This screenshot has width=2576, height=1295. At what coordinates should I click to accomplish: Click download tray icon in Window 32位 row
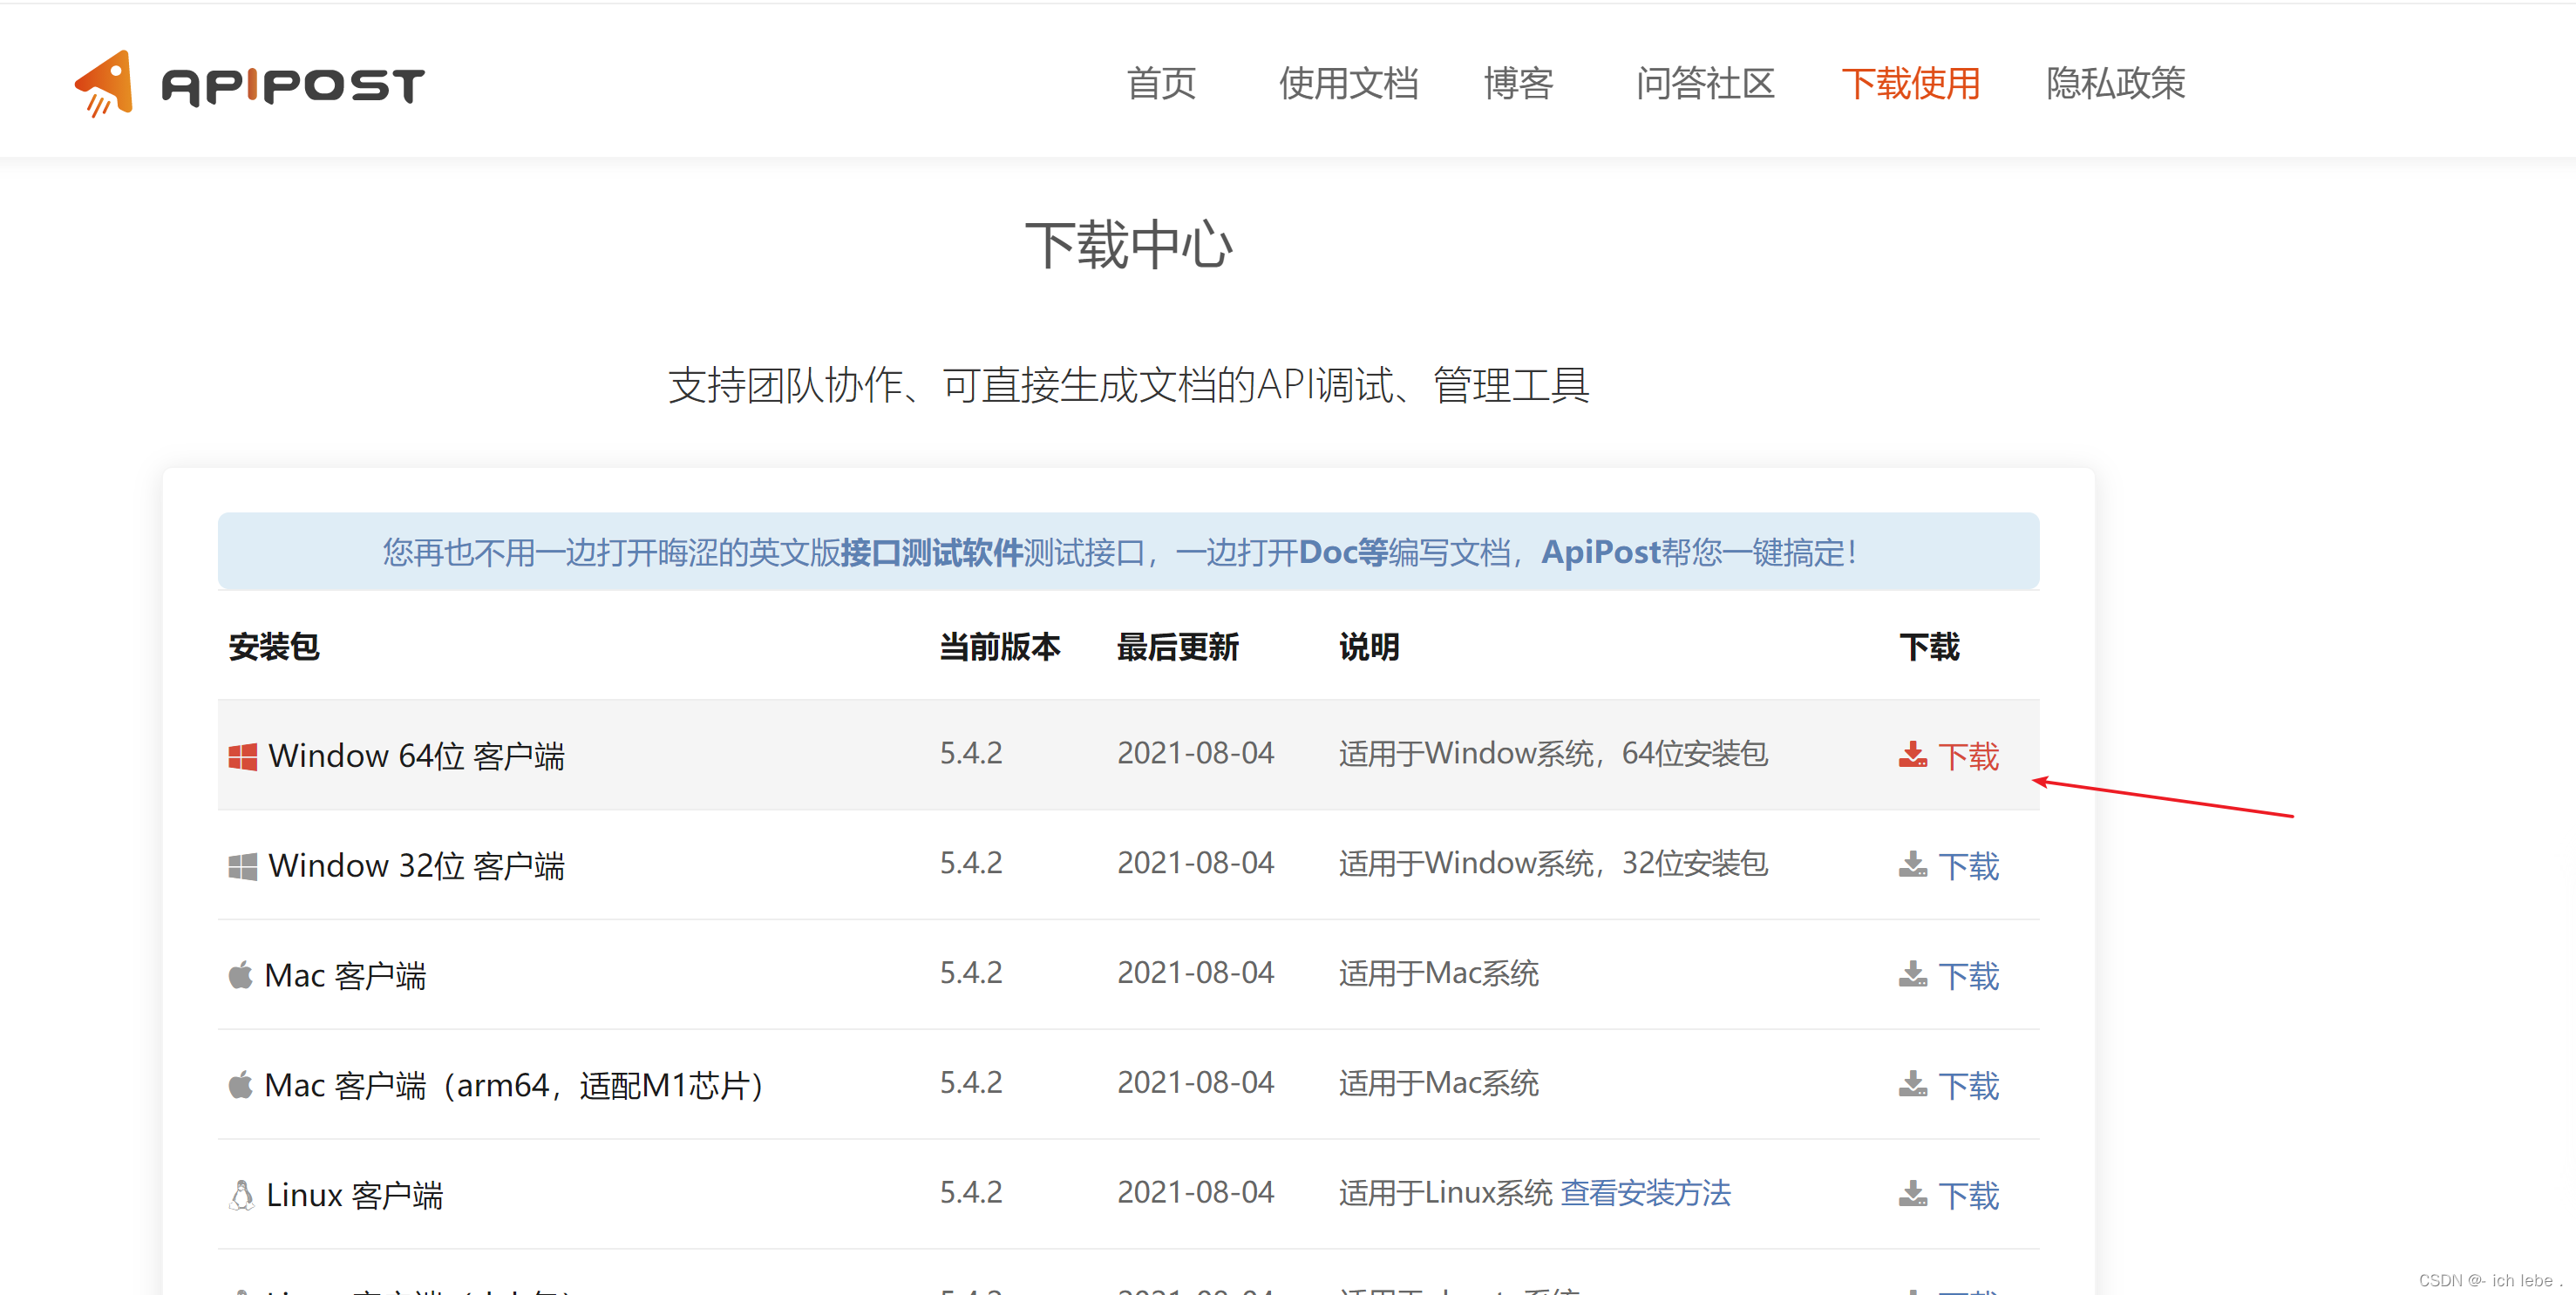click(x=1912, y=865)
